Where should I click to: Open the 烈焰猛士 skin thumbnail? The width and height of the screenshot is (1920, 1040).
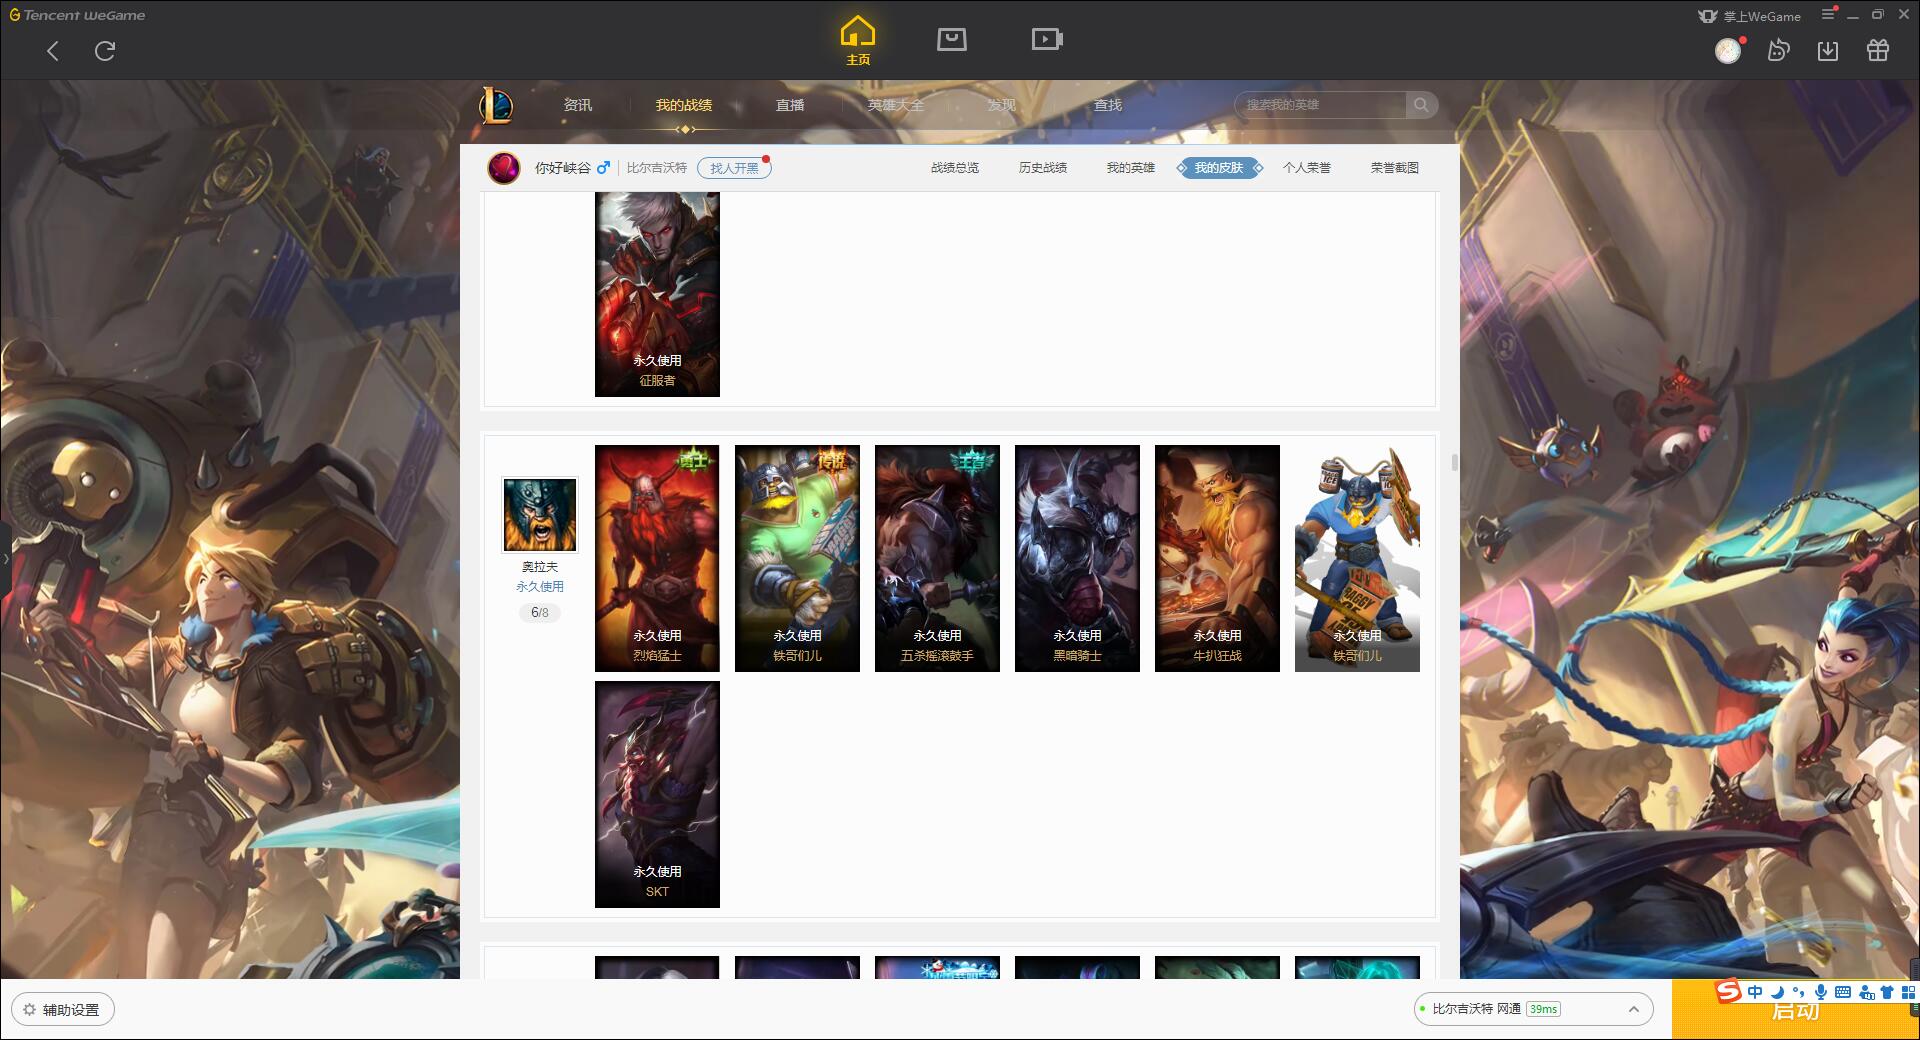[657, 558]
